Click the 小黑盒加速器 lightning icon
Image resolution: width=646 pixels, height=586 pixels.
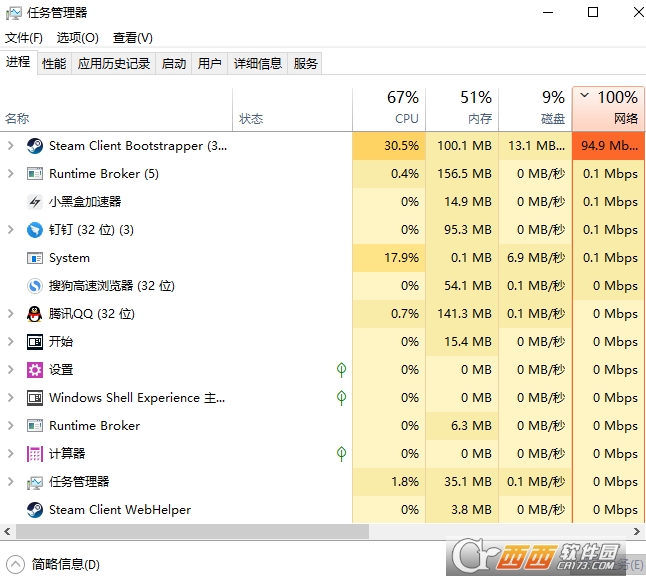(35, 202)
